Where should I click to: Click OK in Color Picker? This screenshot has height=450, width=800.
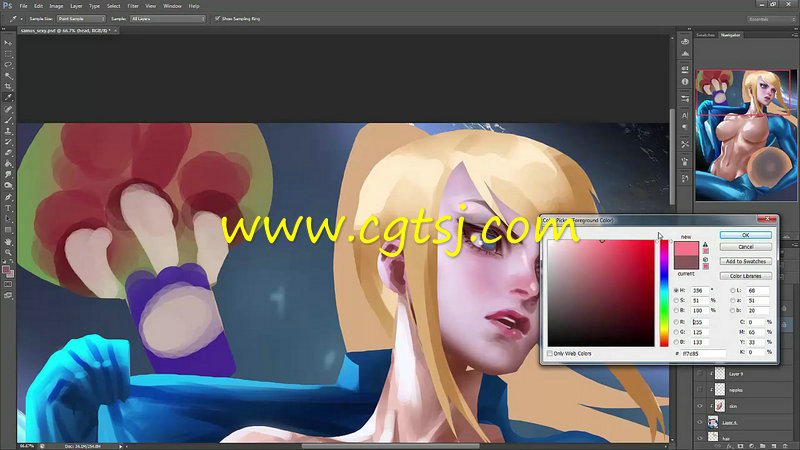pos(745,235)
